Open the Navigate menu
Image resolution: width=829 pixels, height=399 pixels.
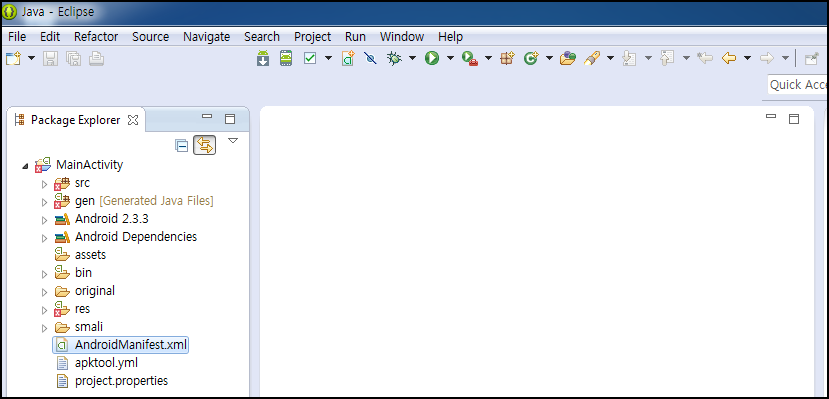coord(206,36)
